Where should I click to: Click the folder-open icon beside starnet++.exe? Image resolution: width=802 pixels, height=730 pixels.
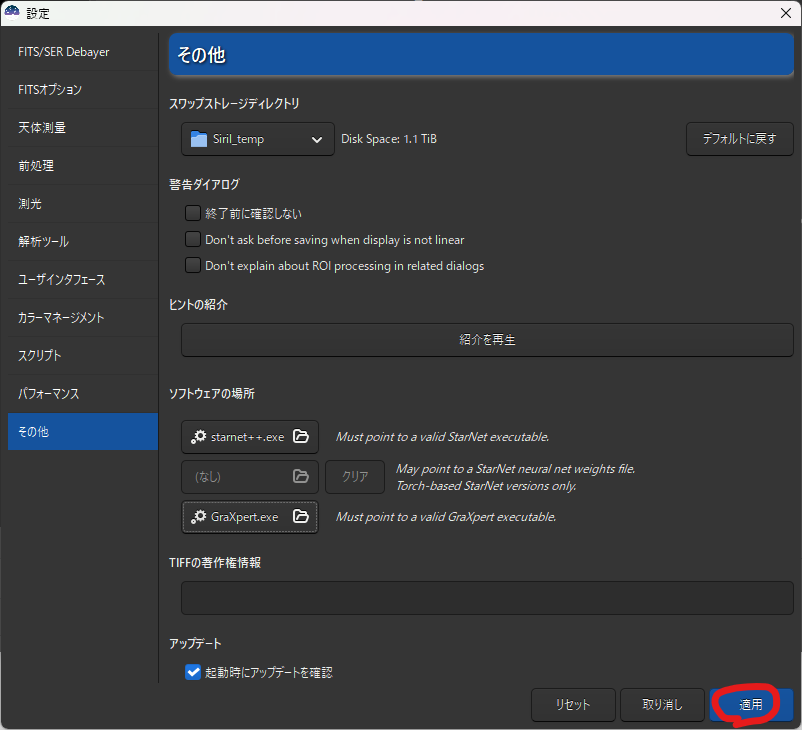pos(300,437)
